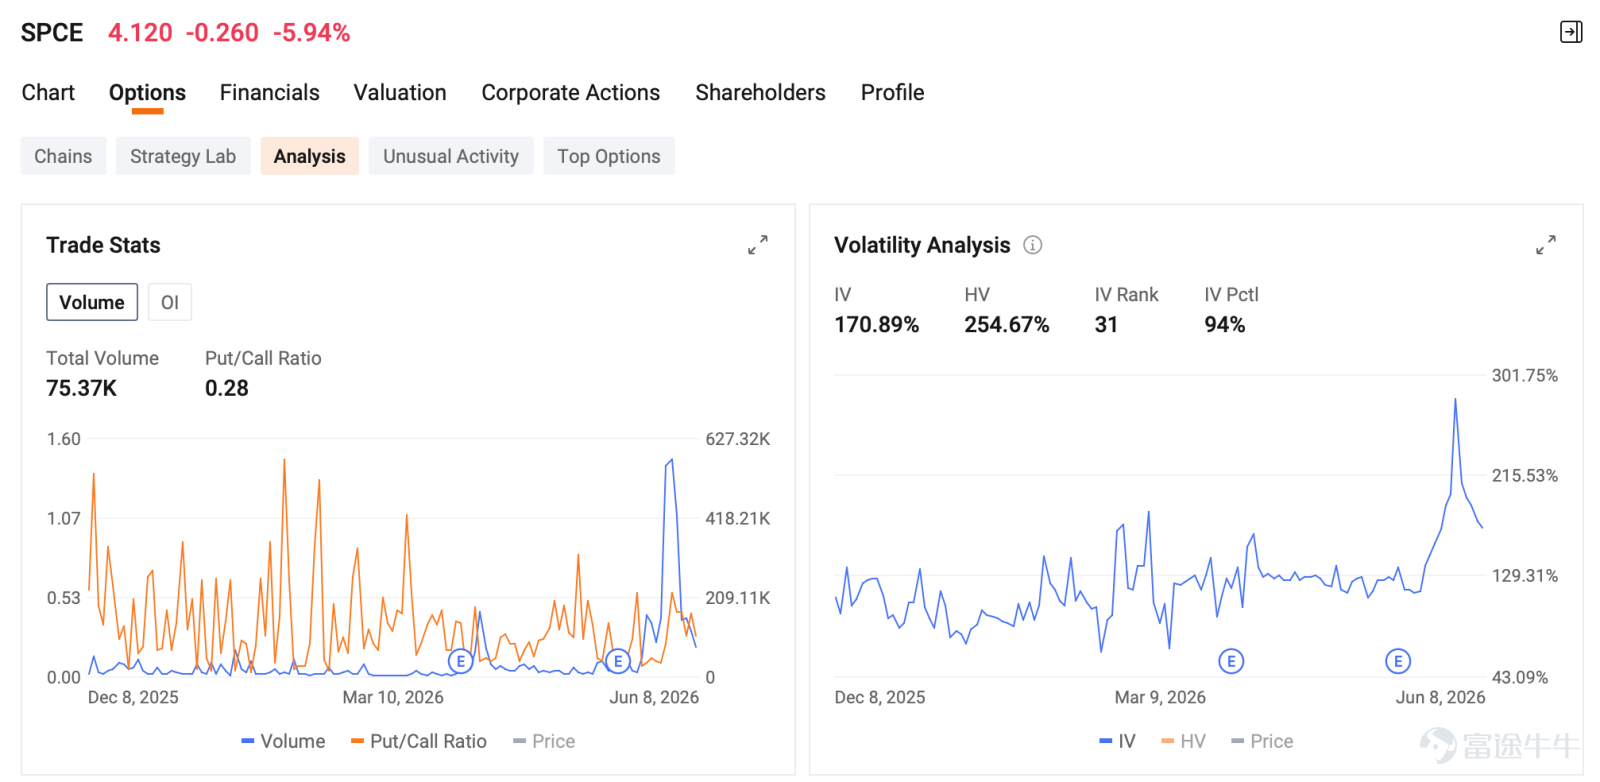
Task: Collapse the side panel with top-right arrow icon
Action: click(x=1571, y=32)
